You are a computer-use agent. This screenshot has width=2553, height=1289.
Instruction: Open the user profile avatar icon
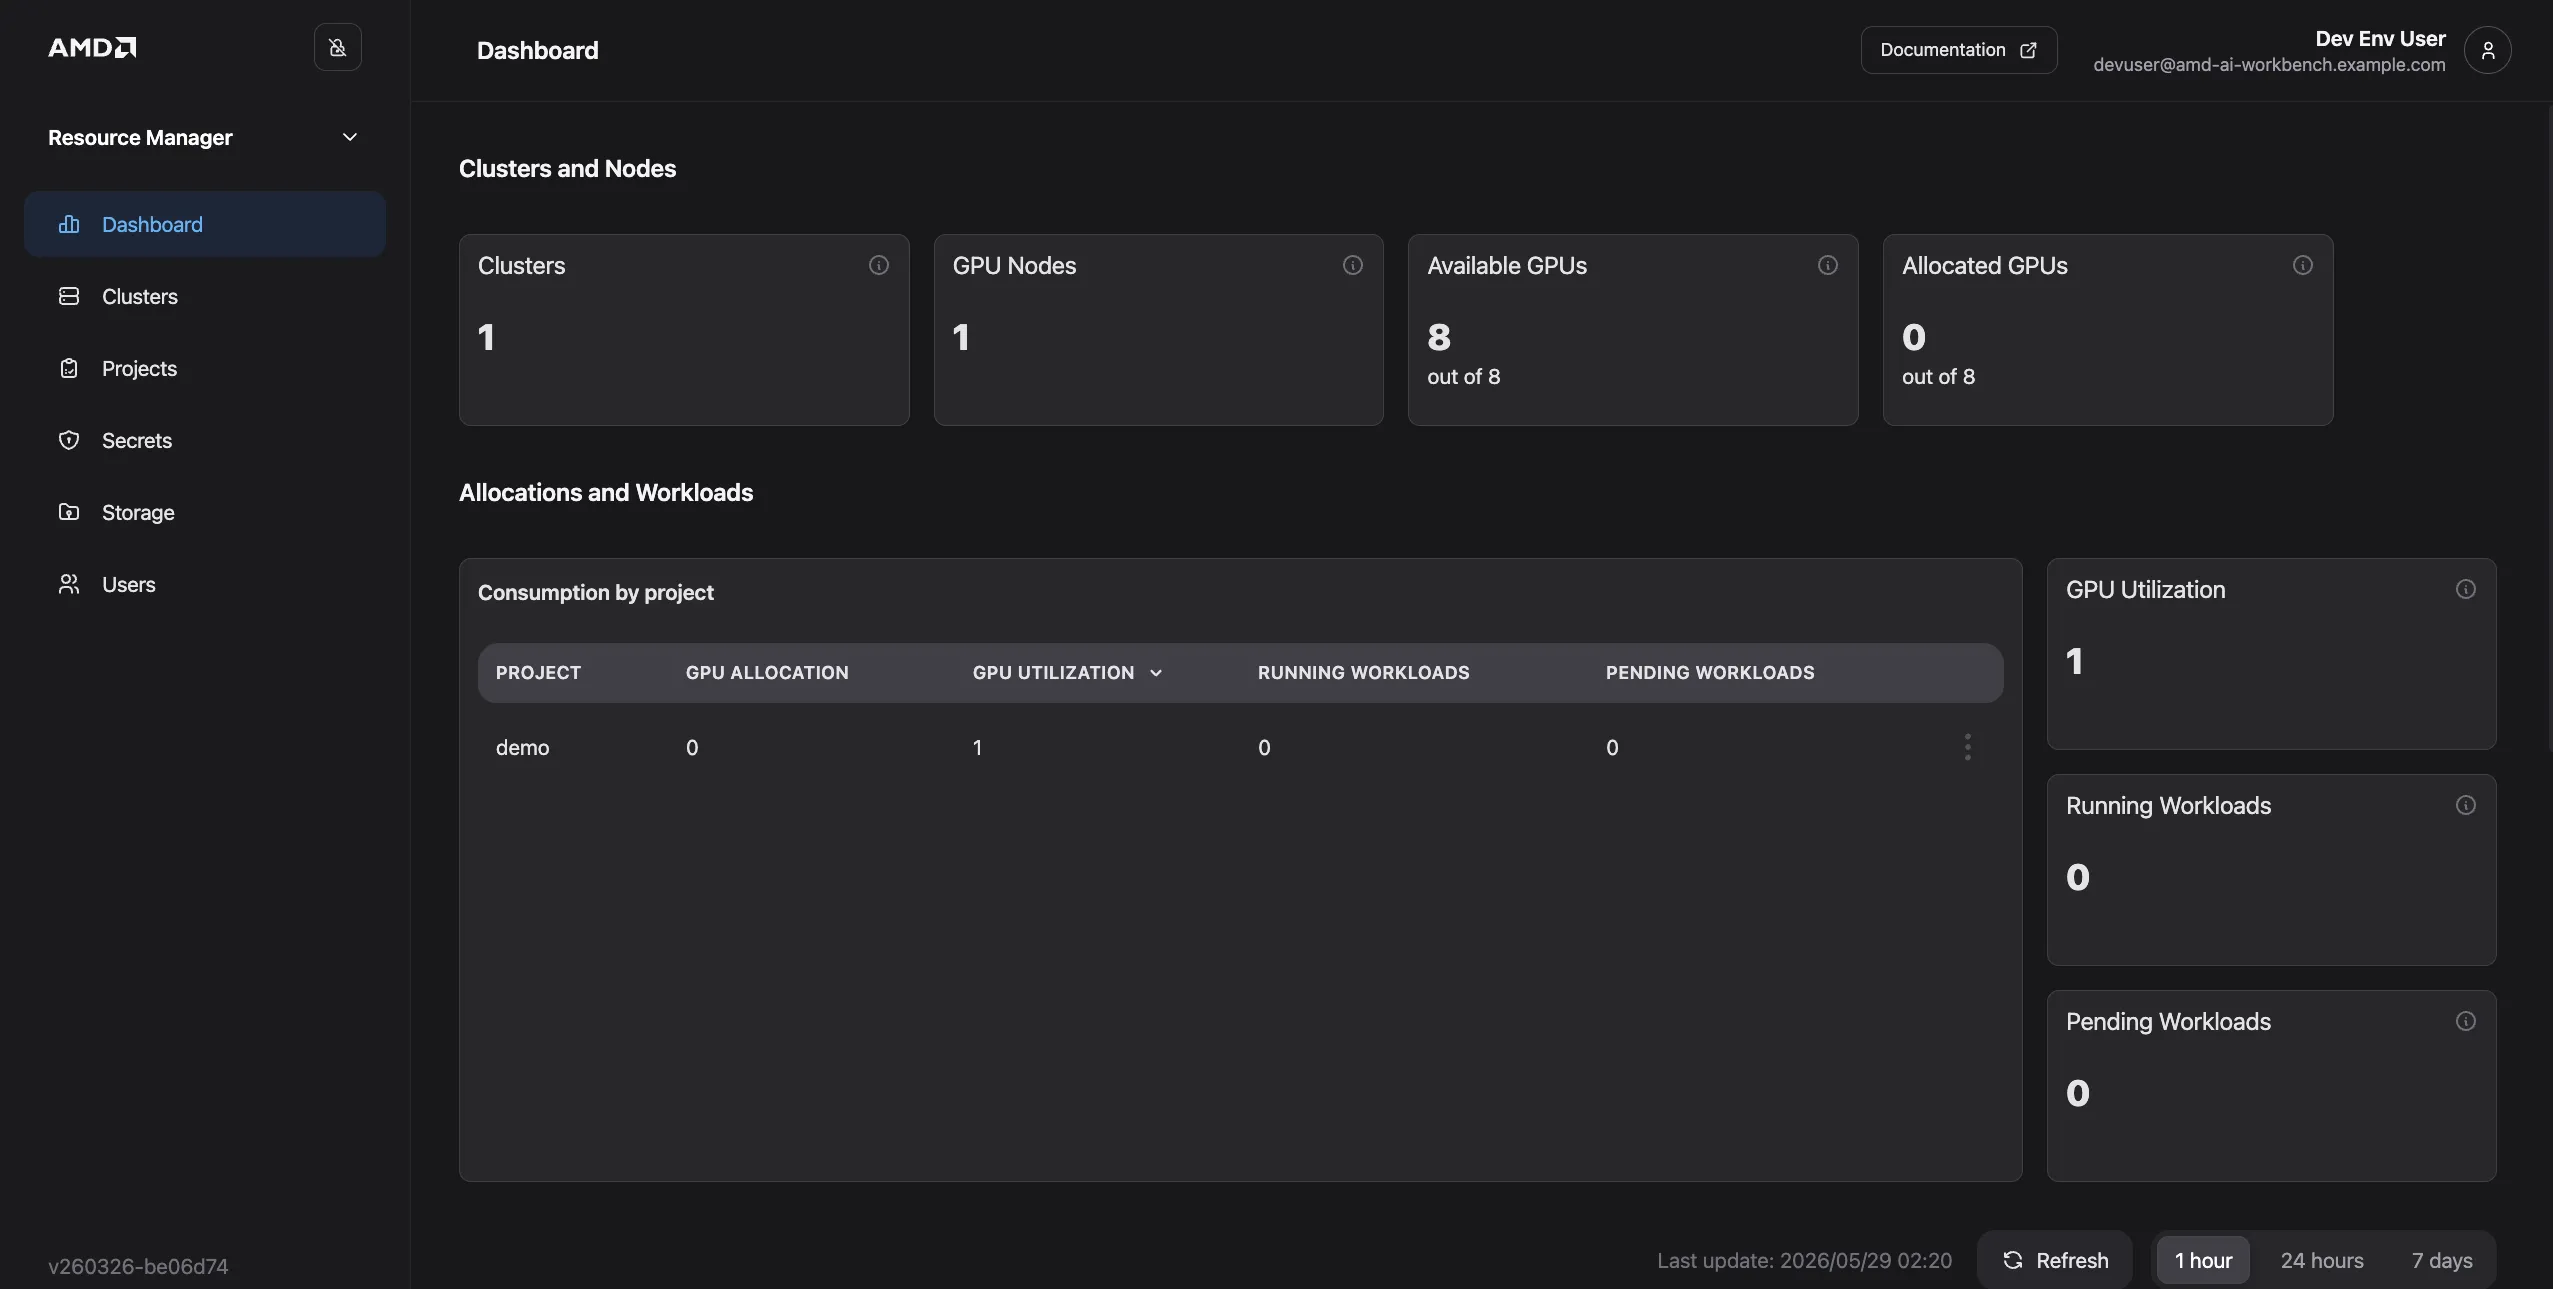2488,50
